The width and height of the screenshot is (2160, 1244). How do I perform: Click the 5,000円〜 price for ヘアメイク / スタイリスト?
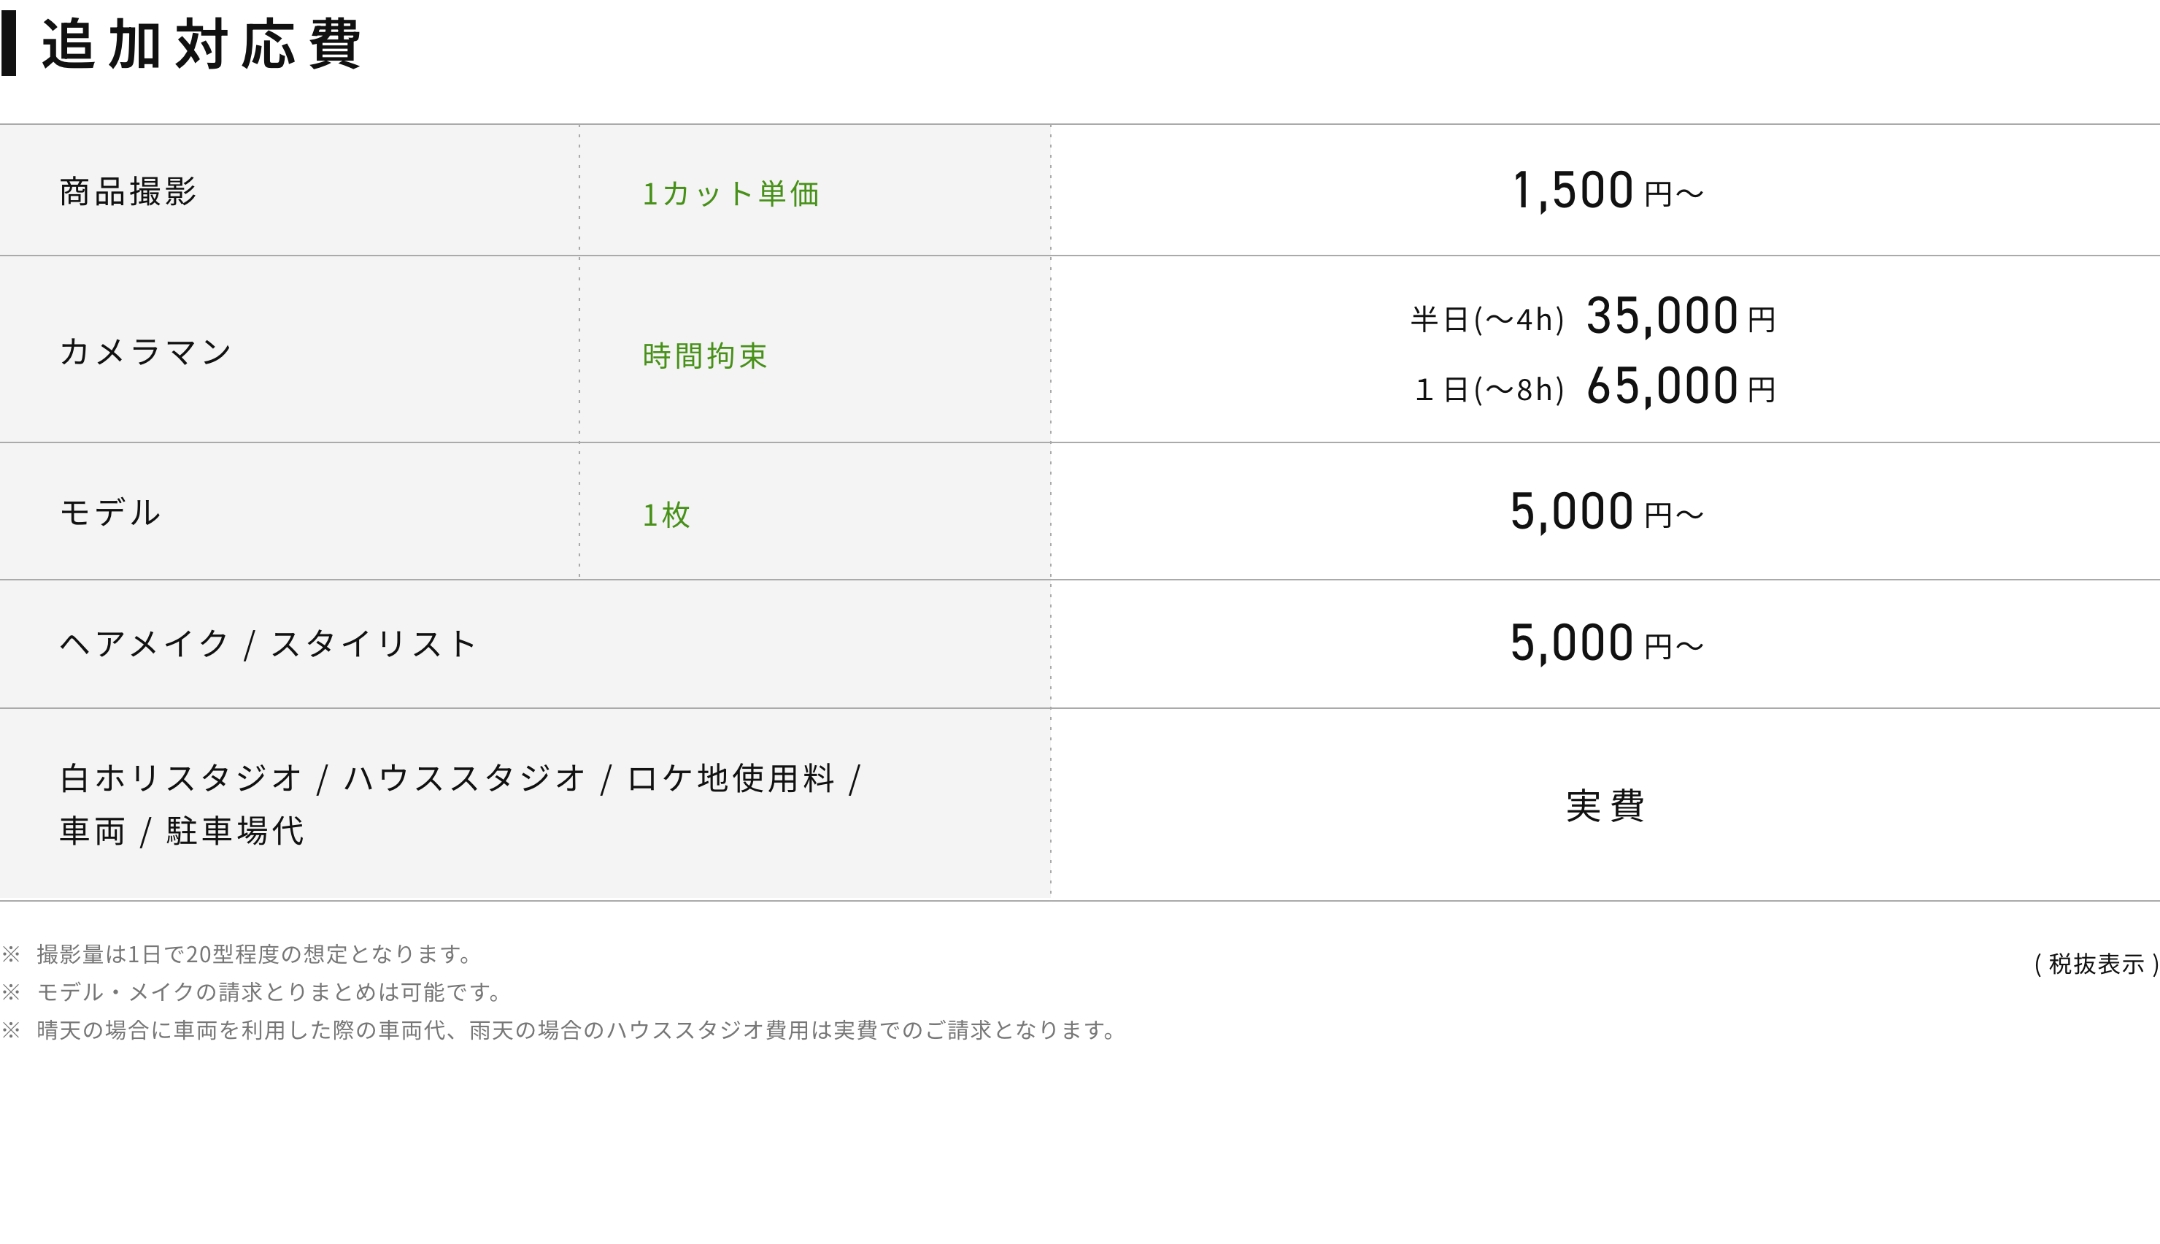(1606, 643)
